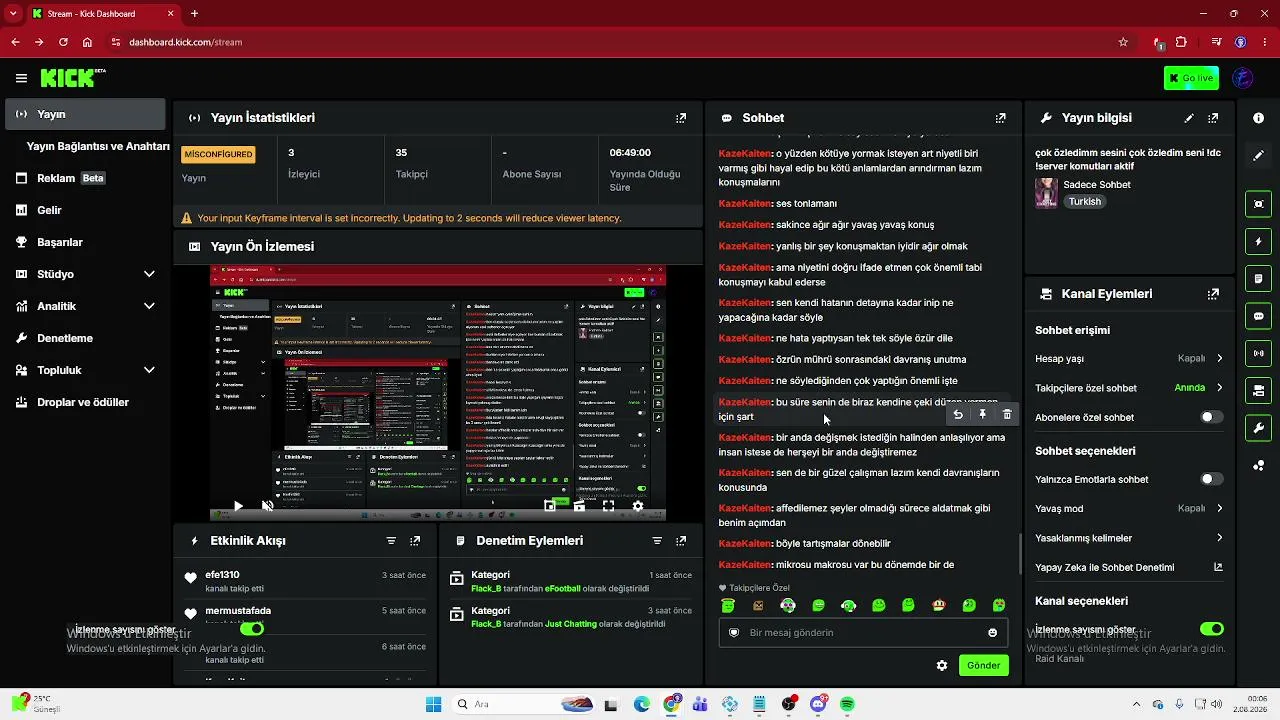Open Yasaklanmış kelimeler settings
The image size is (1280, 720).
pos(1129,538)
